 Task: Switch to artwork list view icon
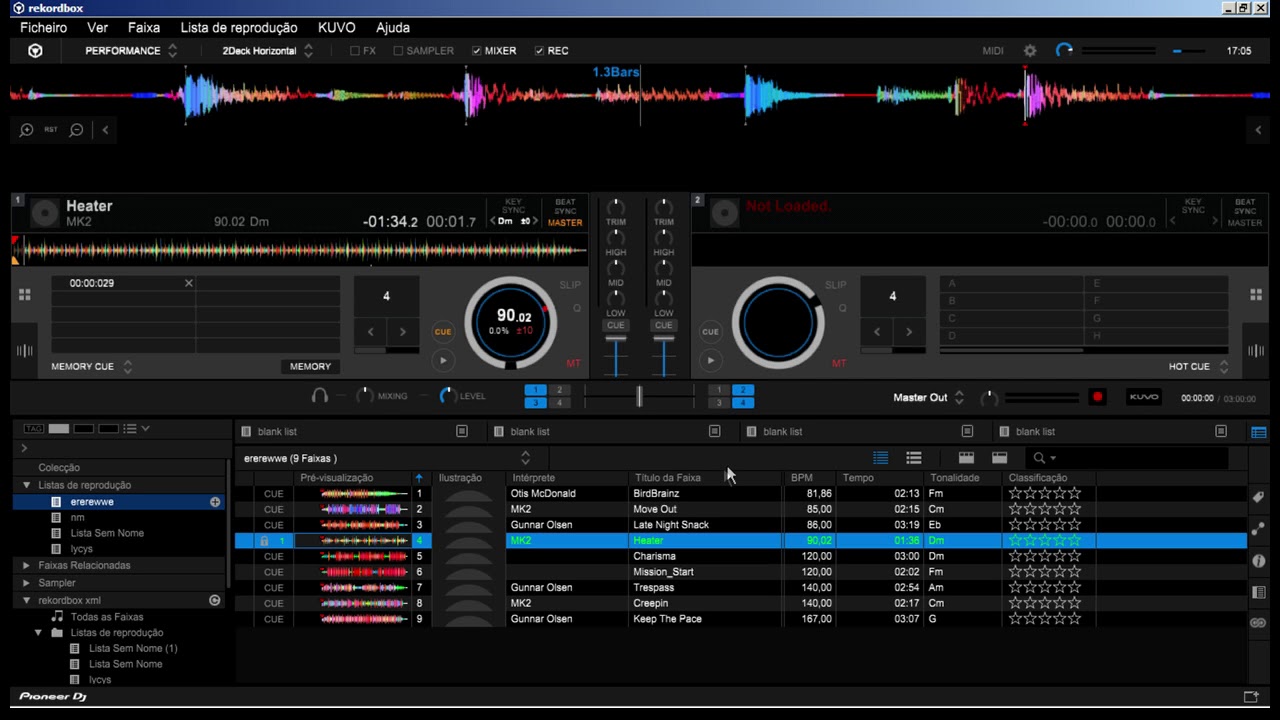[x=914, y=458]
